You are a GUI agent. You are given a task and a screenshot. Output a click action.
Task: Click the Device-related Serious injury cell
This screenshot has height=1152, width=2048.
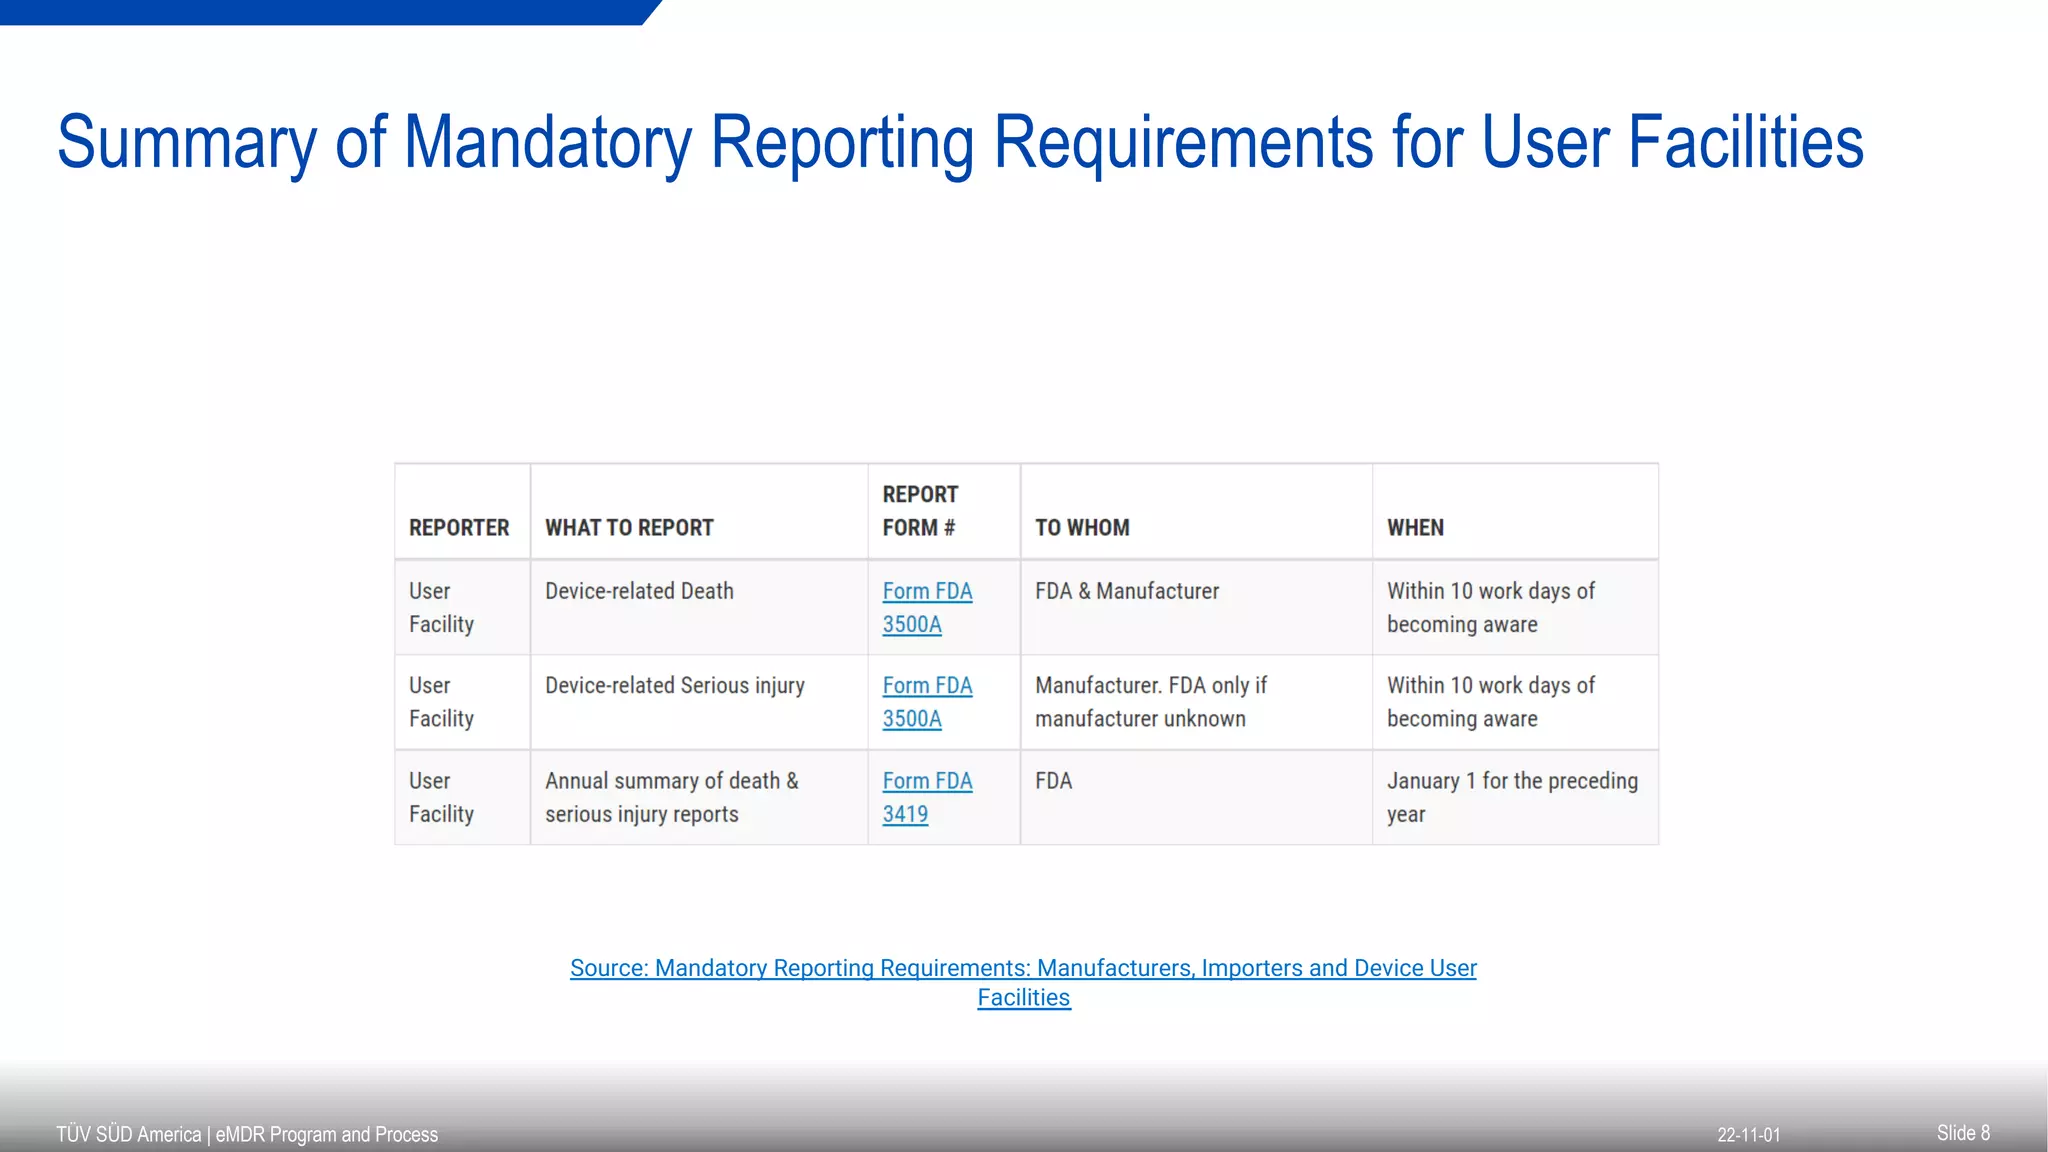(675, 686)
